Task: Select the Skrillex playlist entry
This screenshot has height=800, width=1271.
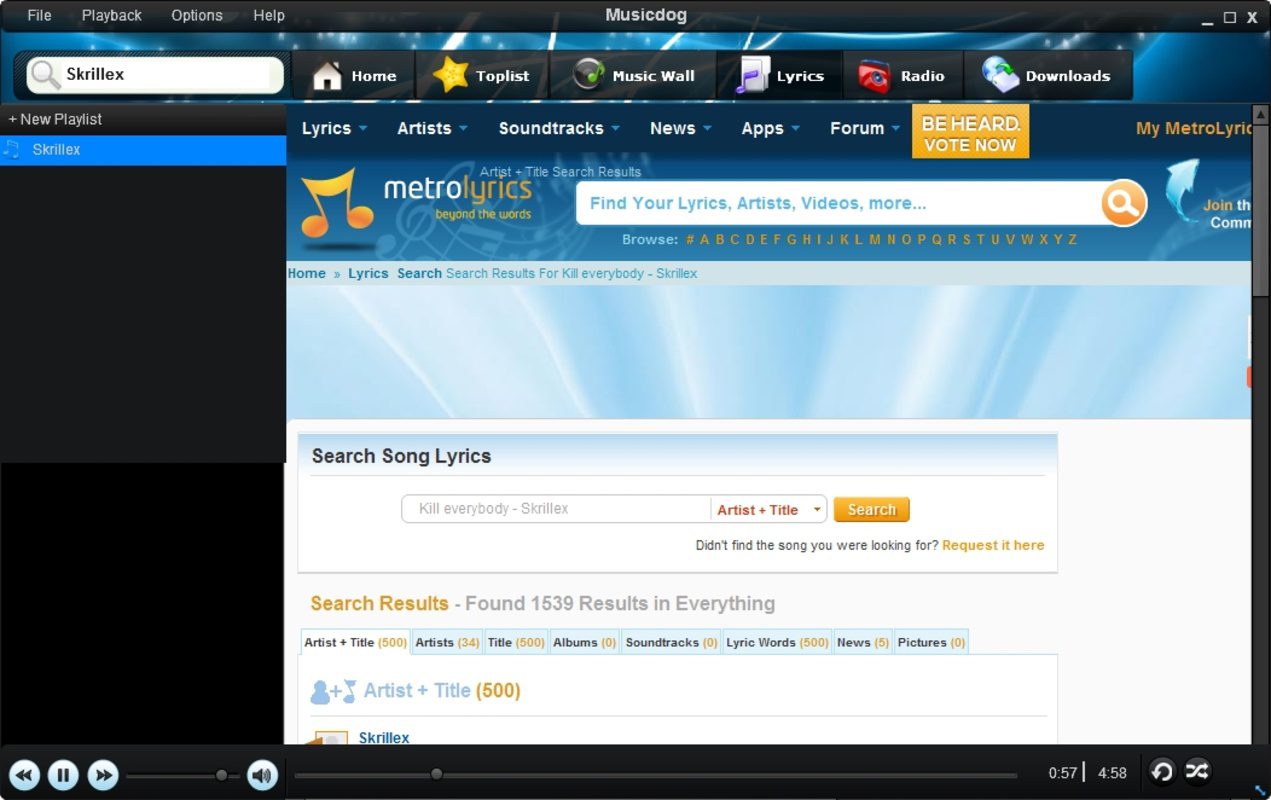Action: coord(143,150)
